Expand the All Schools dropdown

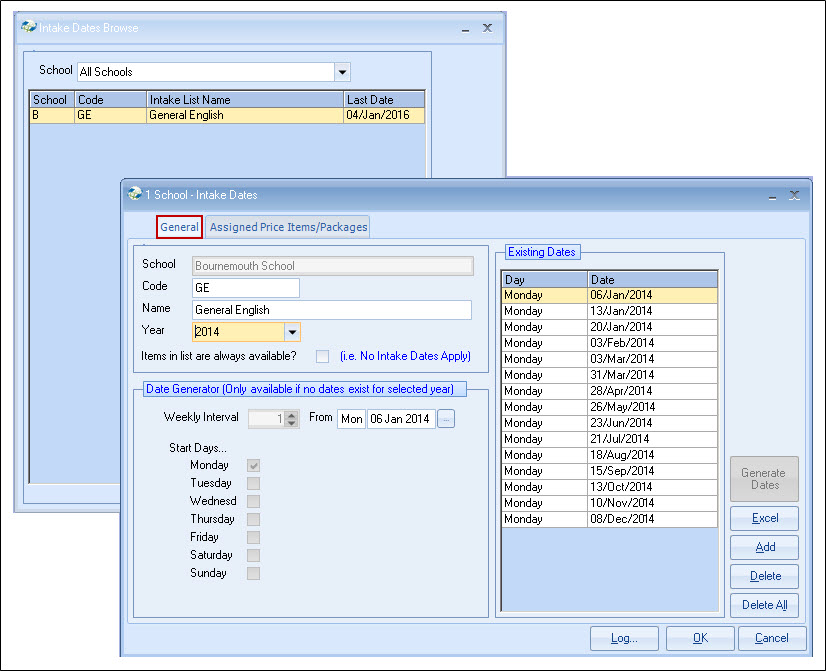(343, 72)
